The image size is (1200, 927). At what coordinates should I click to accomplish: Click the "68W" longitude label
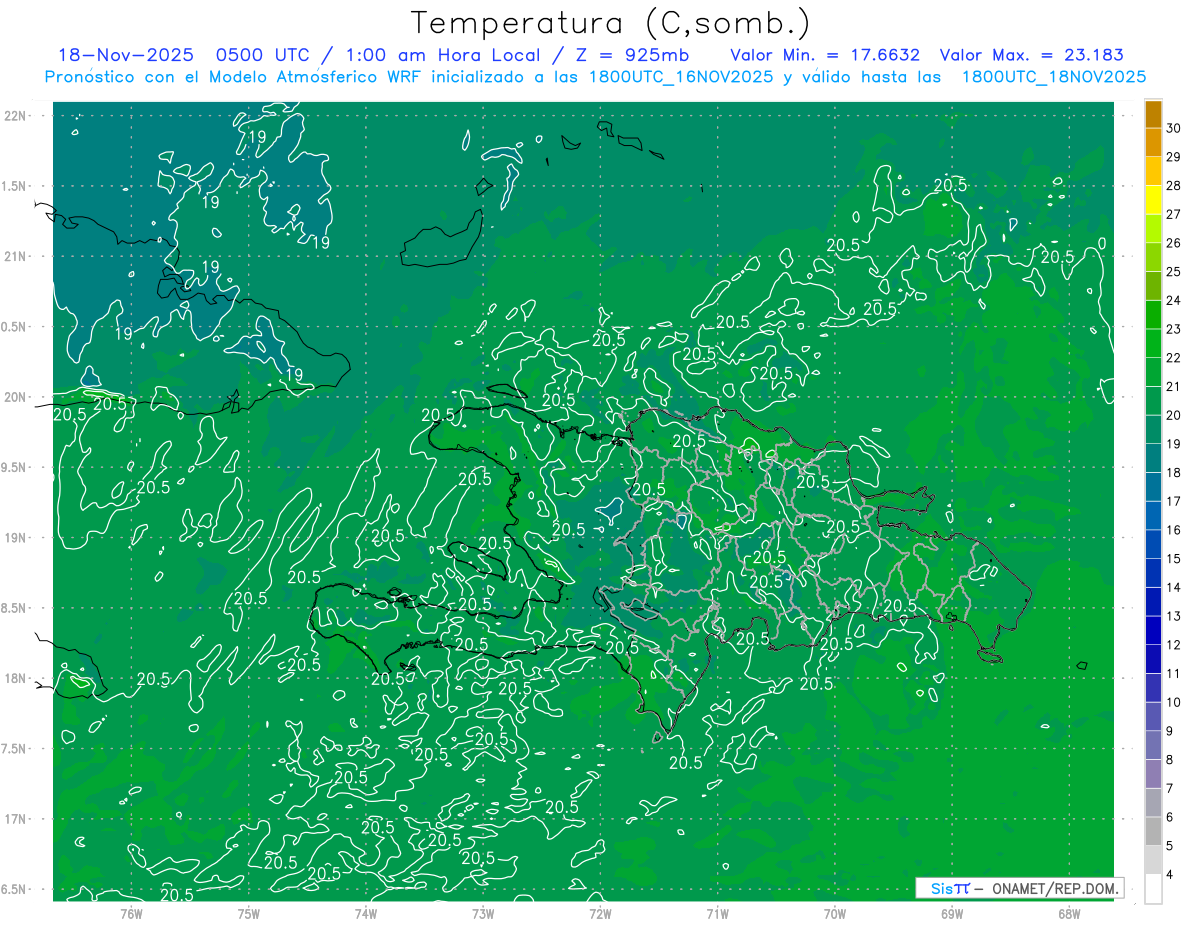(x=1068, y=913)
